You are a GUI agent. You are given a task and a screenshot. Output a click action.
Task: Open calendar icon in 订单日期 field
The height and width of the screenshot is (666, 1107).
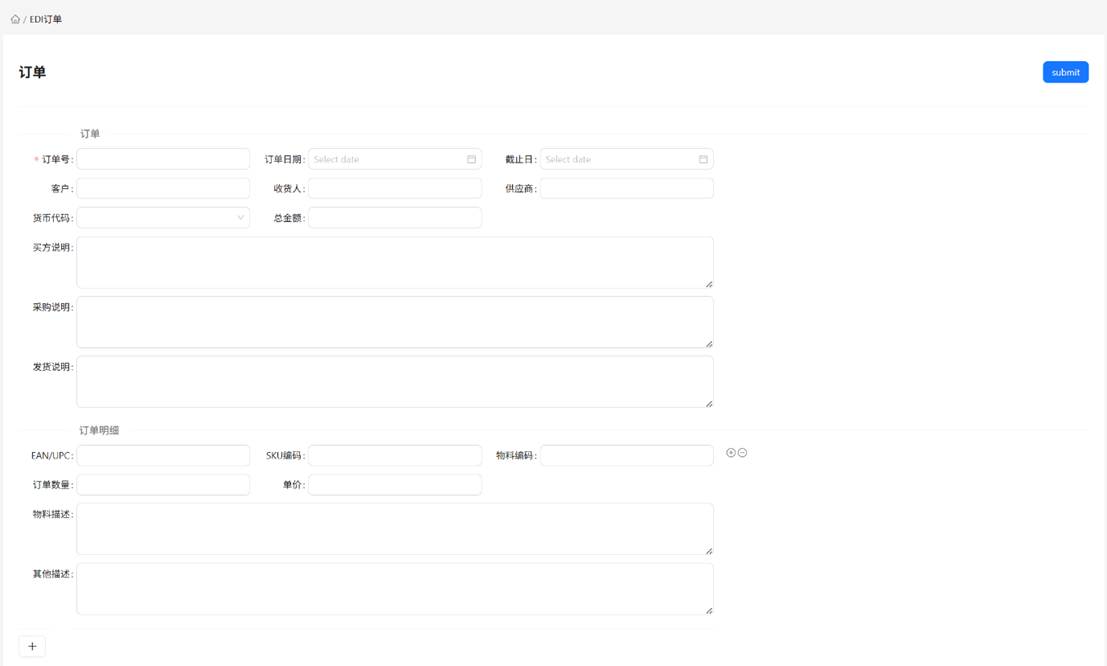471,159
